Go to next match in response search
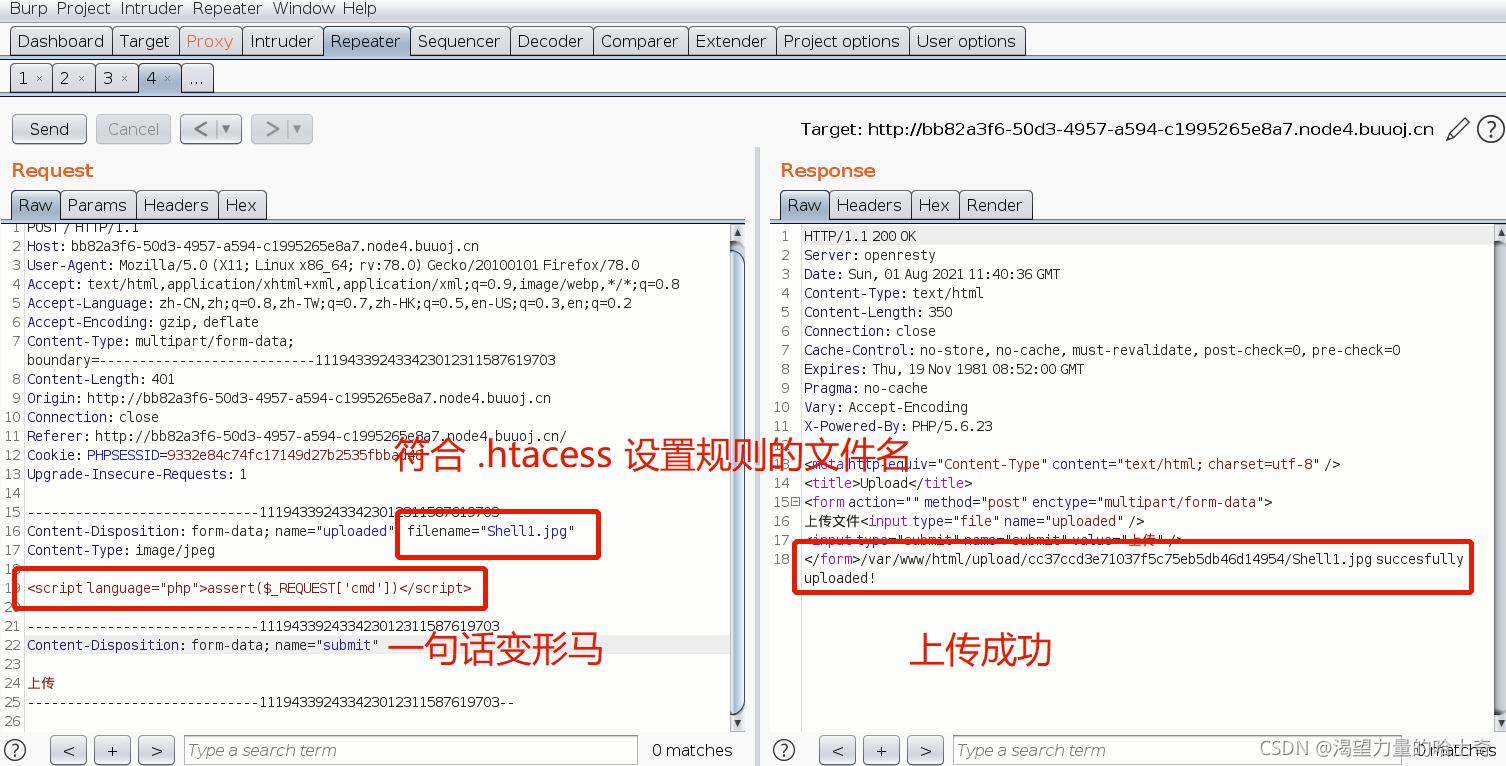The width and height of the screenshot is (1506, 766). pyautogui.click(x=925, y=750)
